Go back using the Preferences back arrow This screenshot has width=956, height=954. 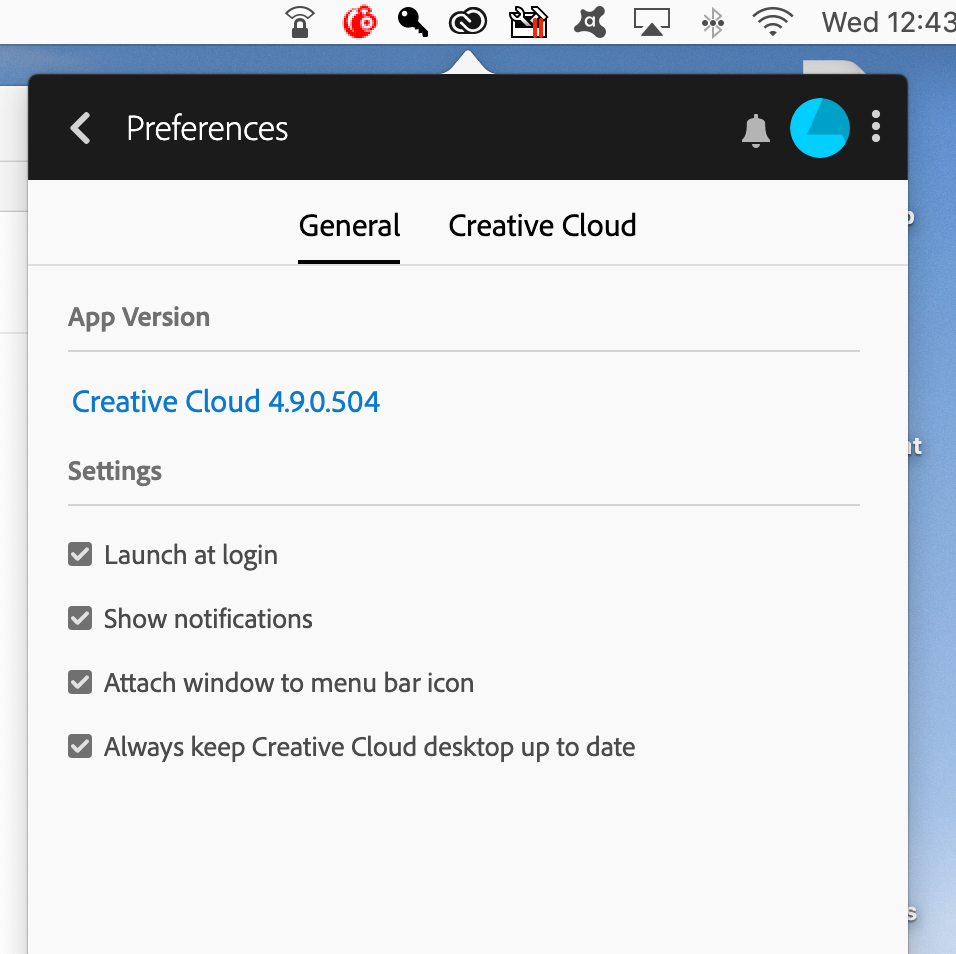(x=80, y=128)
